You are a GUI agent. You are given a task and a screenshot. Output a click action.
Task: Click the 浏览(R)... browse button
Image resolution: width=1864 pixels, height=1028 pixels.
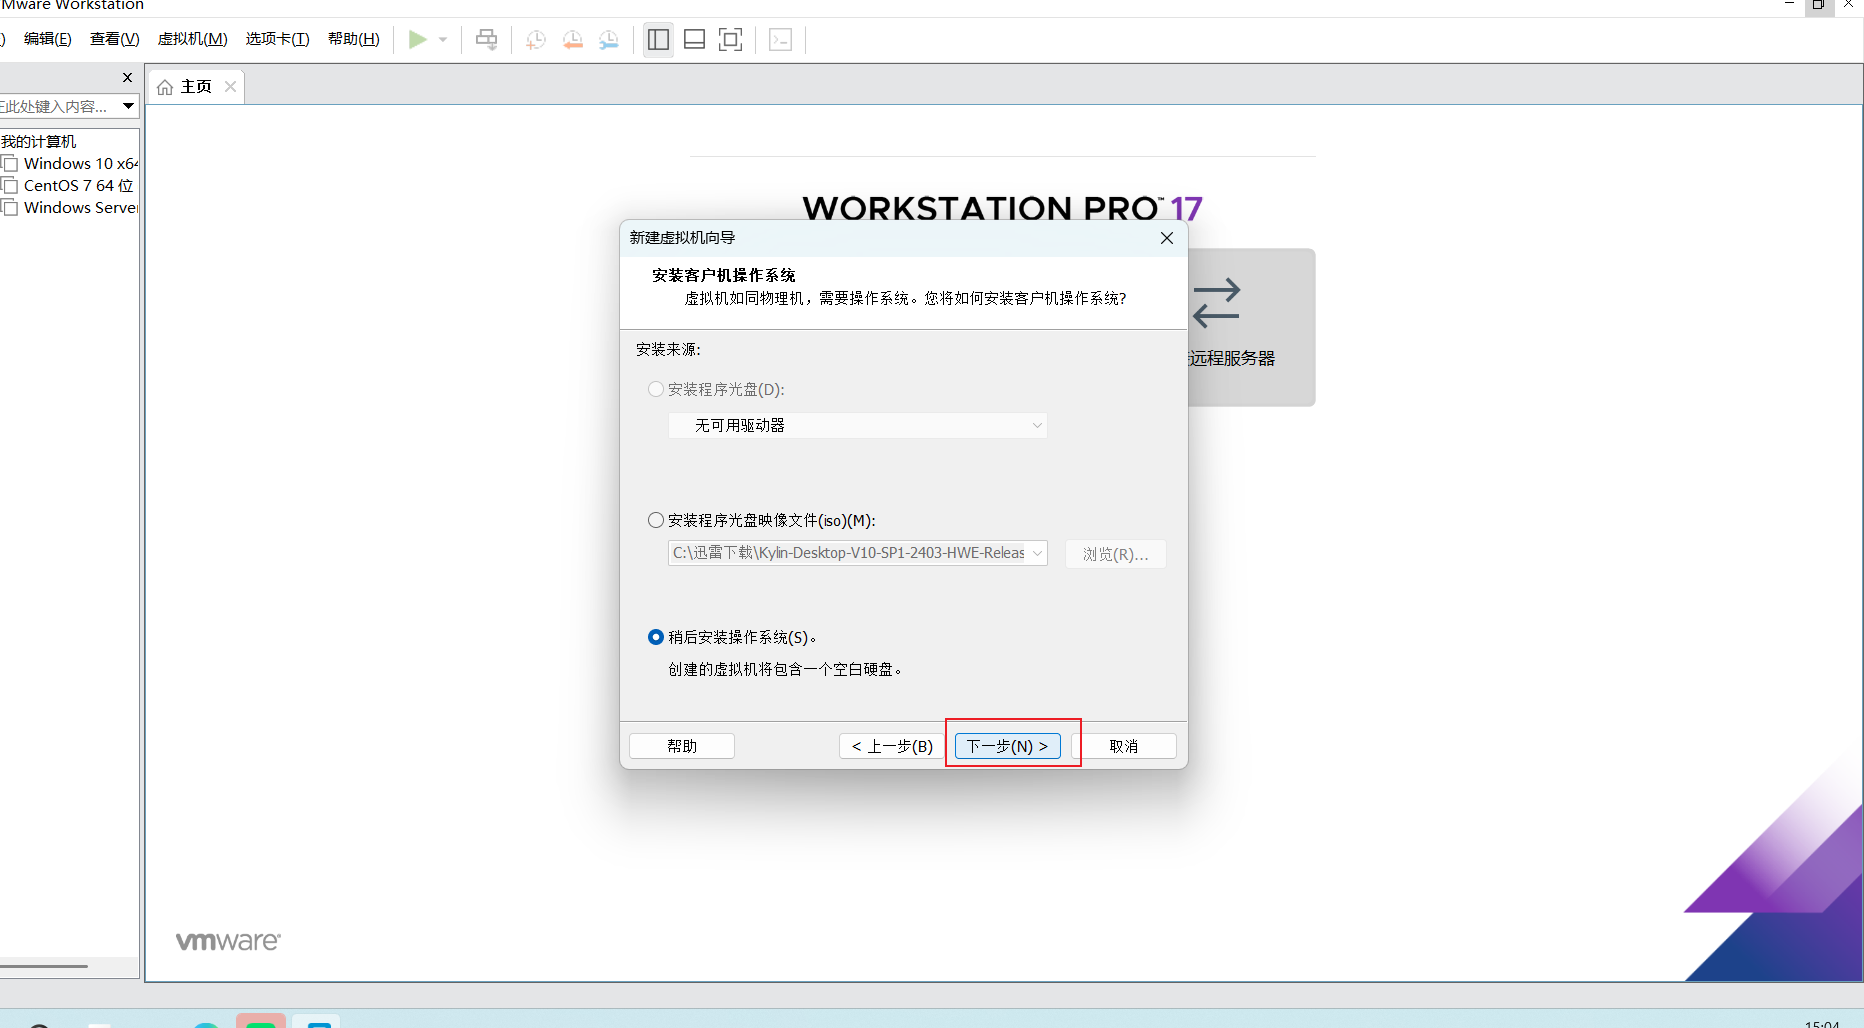[1116, 554]
